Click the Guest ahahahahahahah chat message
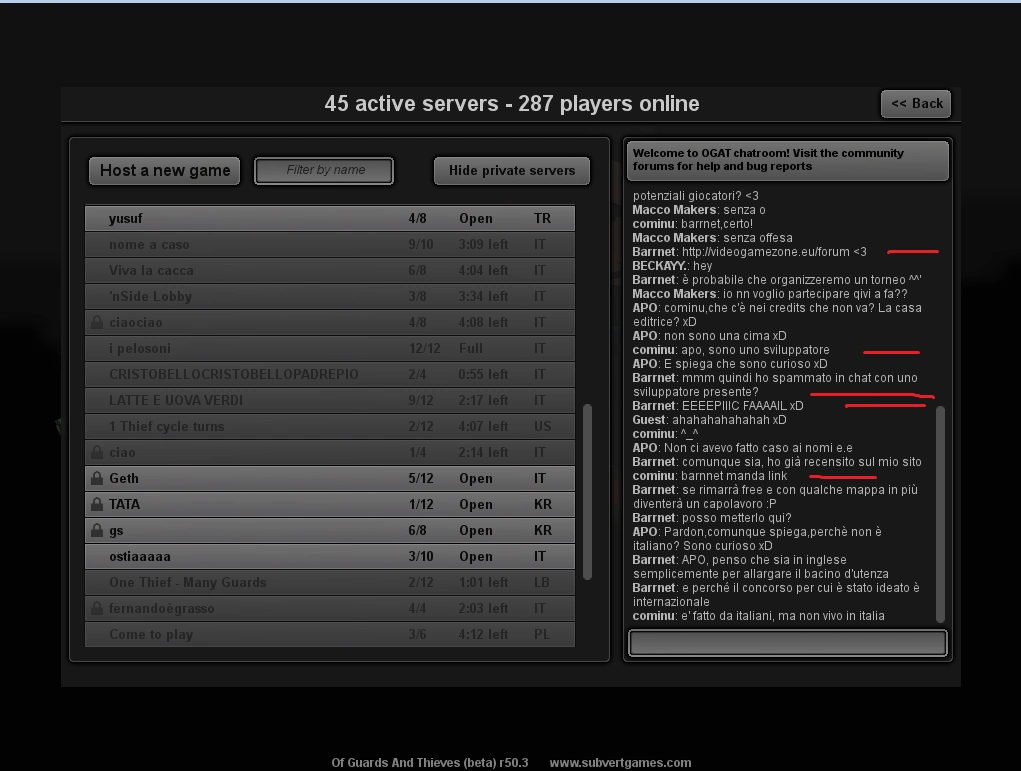The width and height of the screenshot is (1021, 771). (709, 420)
